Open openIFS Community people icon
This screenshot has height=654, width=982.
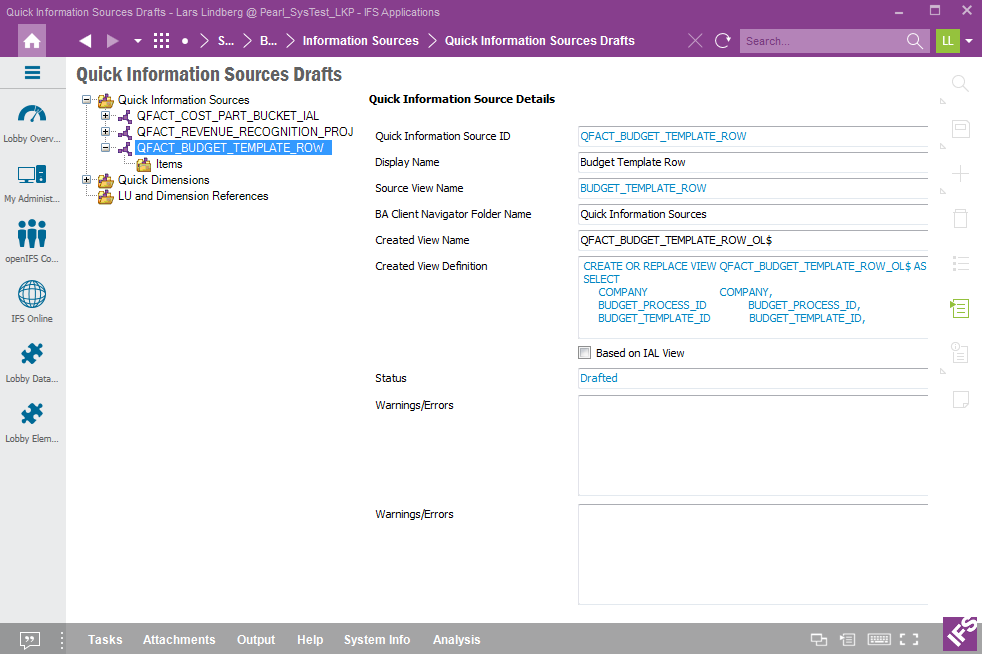32,235
